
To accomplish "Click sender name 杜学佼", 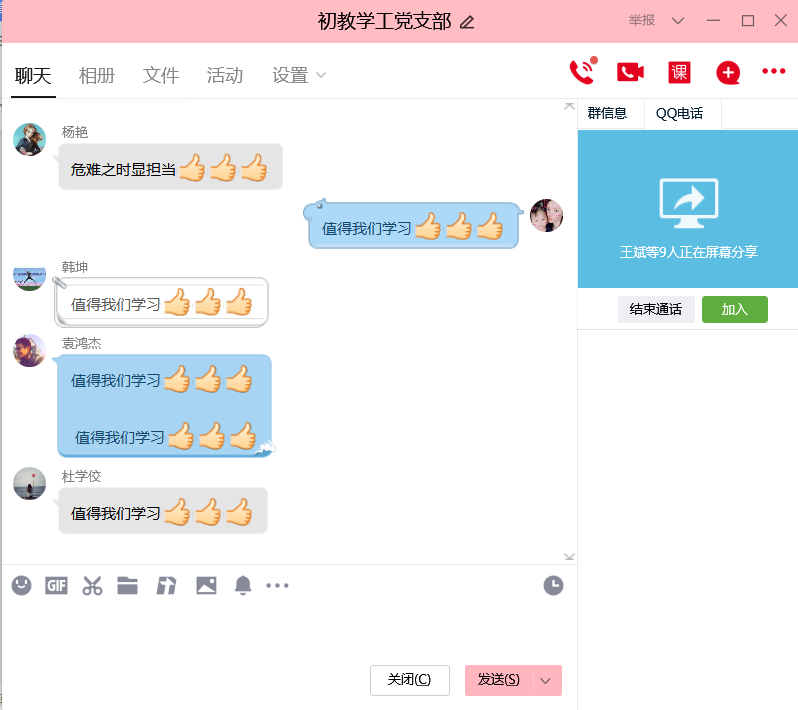I will click(81, 476).
